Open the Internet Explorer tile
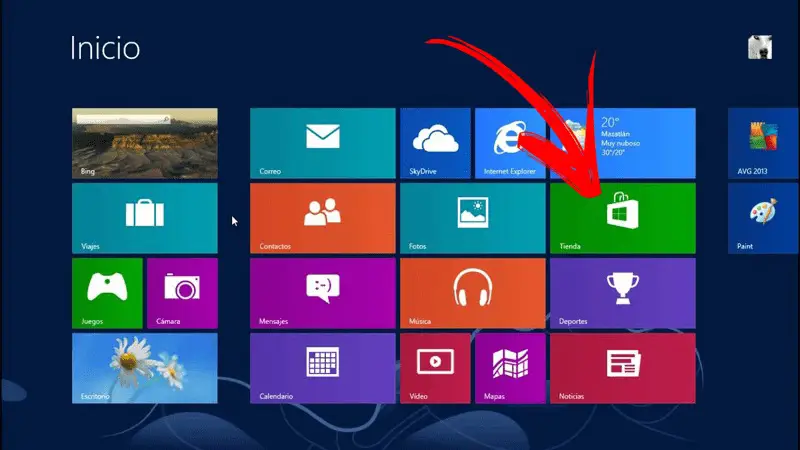800x450 pixels. click(510, 143)
